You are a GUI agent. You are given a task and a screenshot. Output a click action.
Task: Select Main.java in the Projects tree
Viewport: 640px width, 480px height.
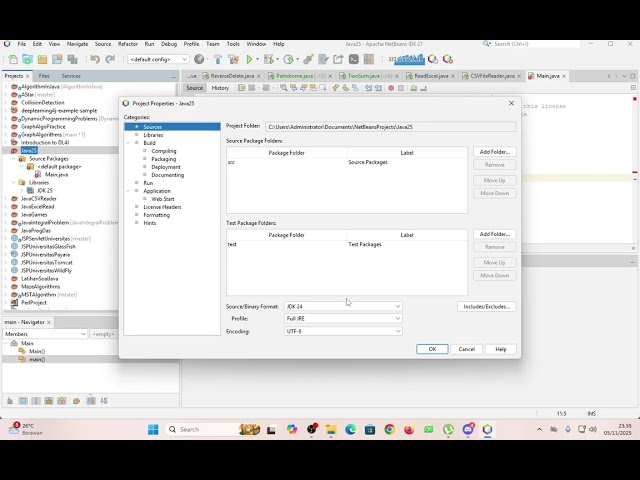(56, 175)
